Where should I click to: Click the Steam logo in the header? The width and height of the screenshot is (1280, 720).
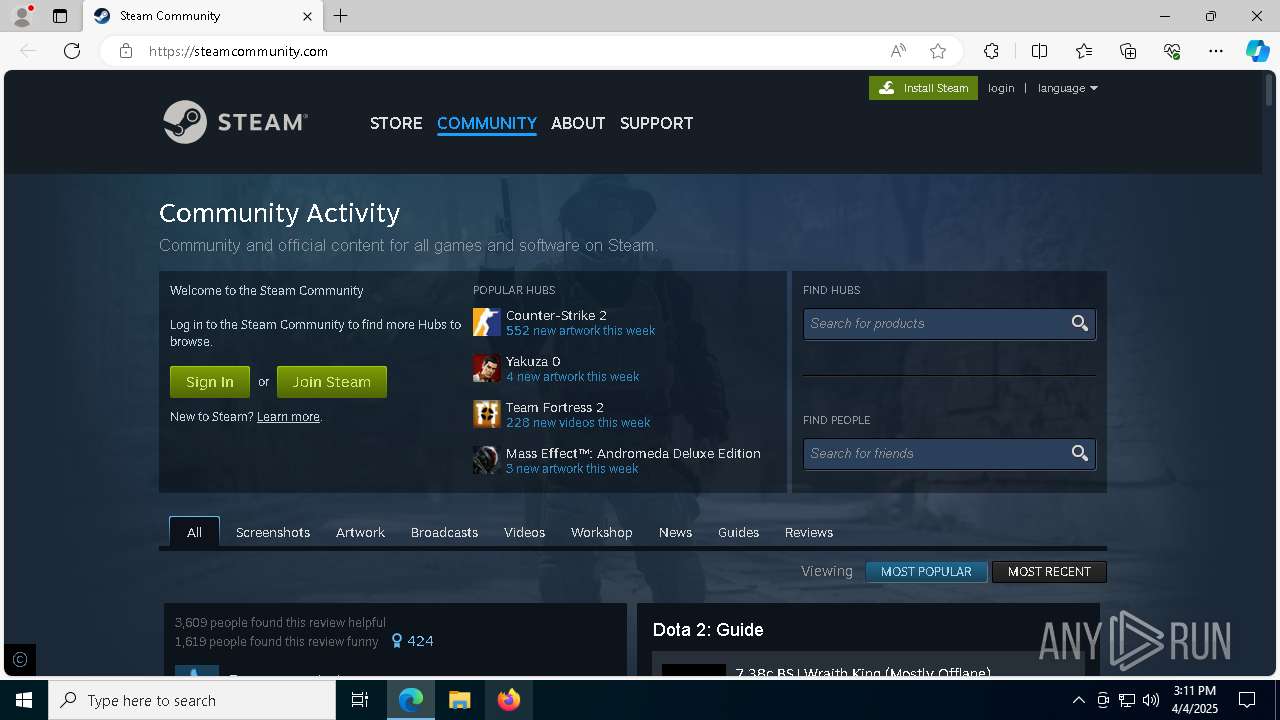pos(235,122)
